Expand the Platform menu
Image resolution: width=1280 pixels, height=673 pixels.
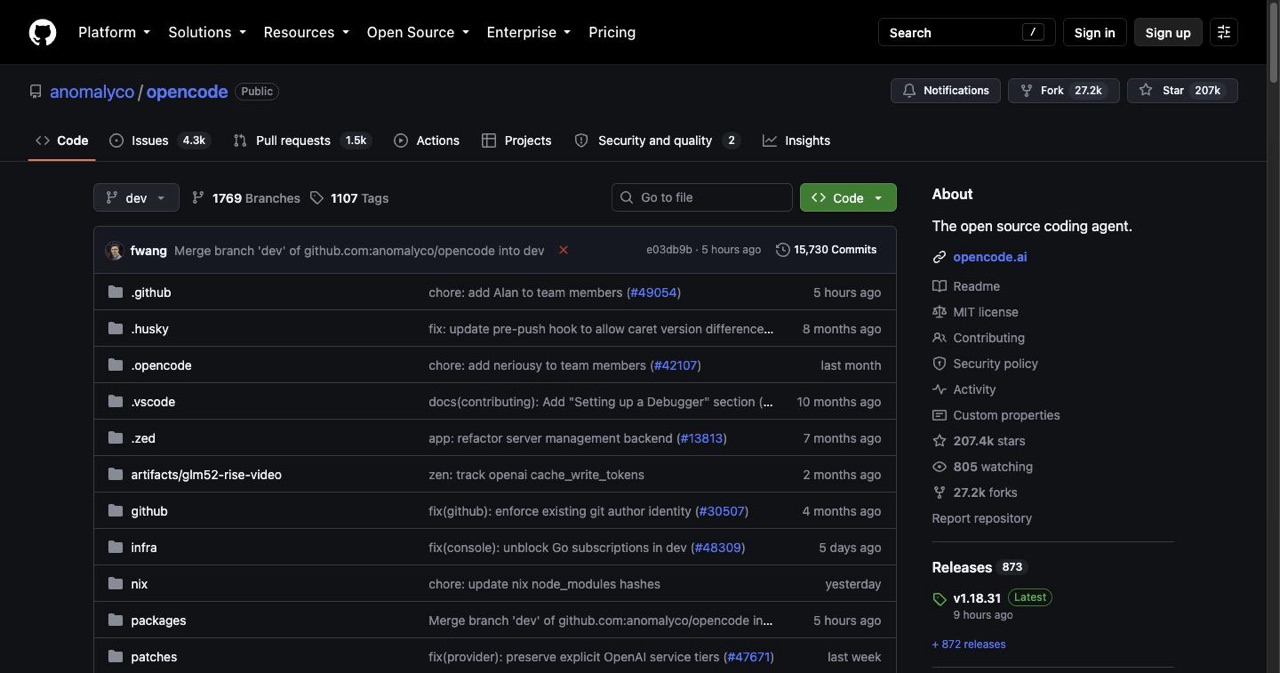114,32
